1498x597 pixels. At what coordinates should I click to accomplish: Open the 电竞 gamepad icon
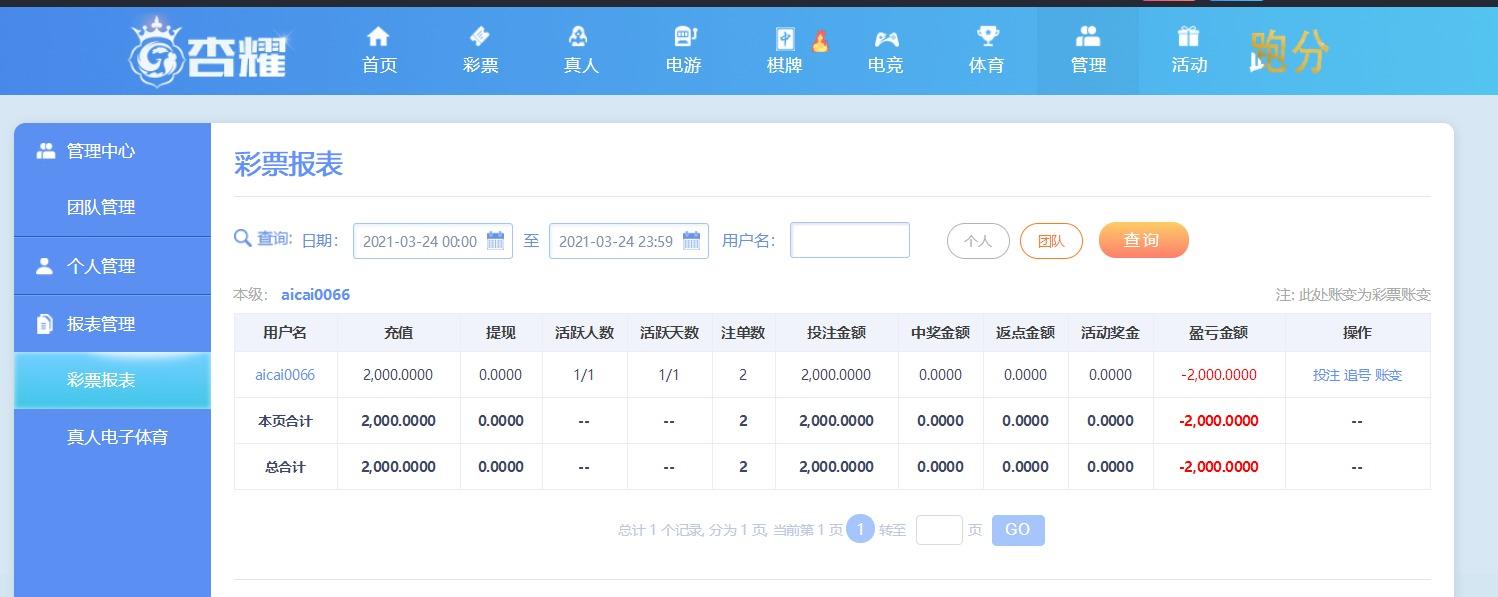pyautogui.click(x=886, y=39)
